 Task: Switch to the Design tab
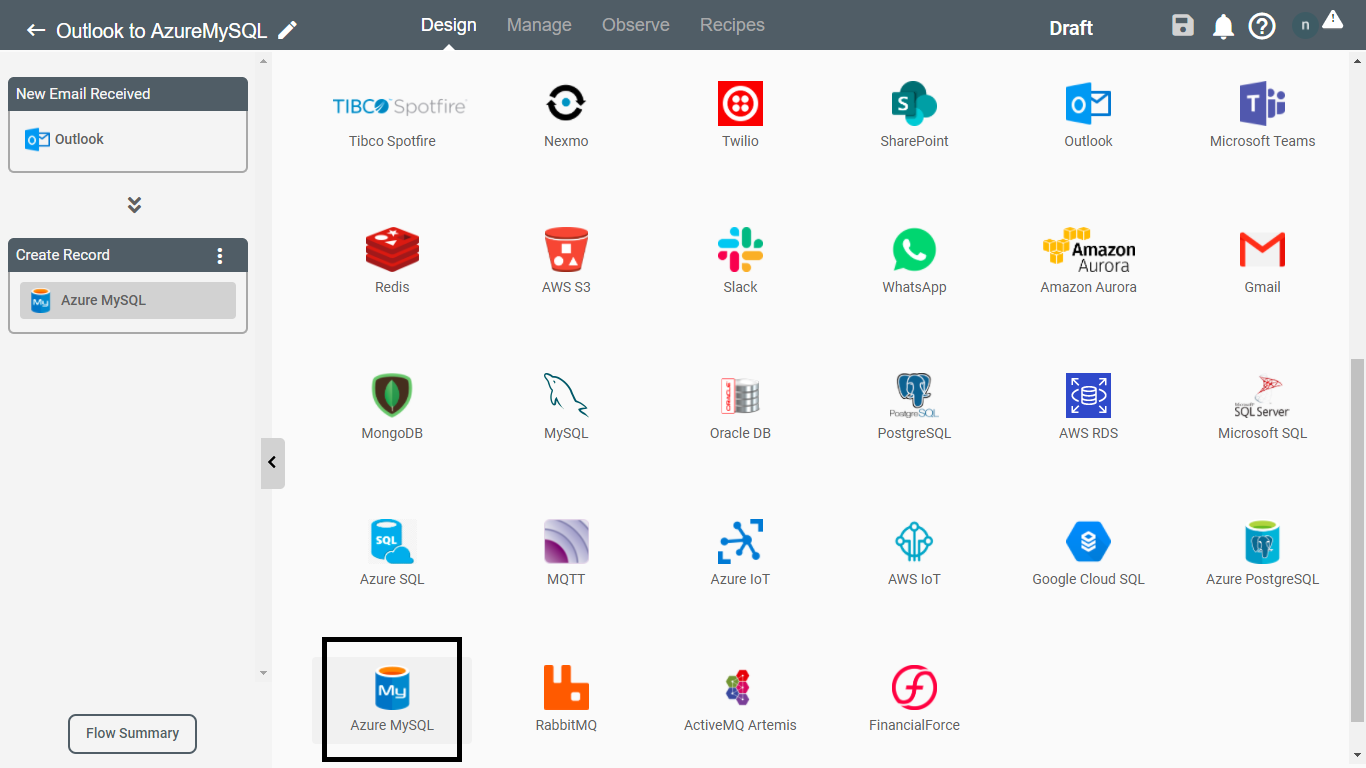coord(449,25)
